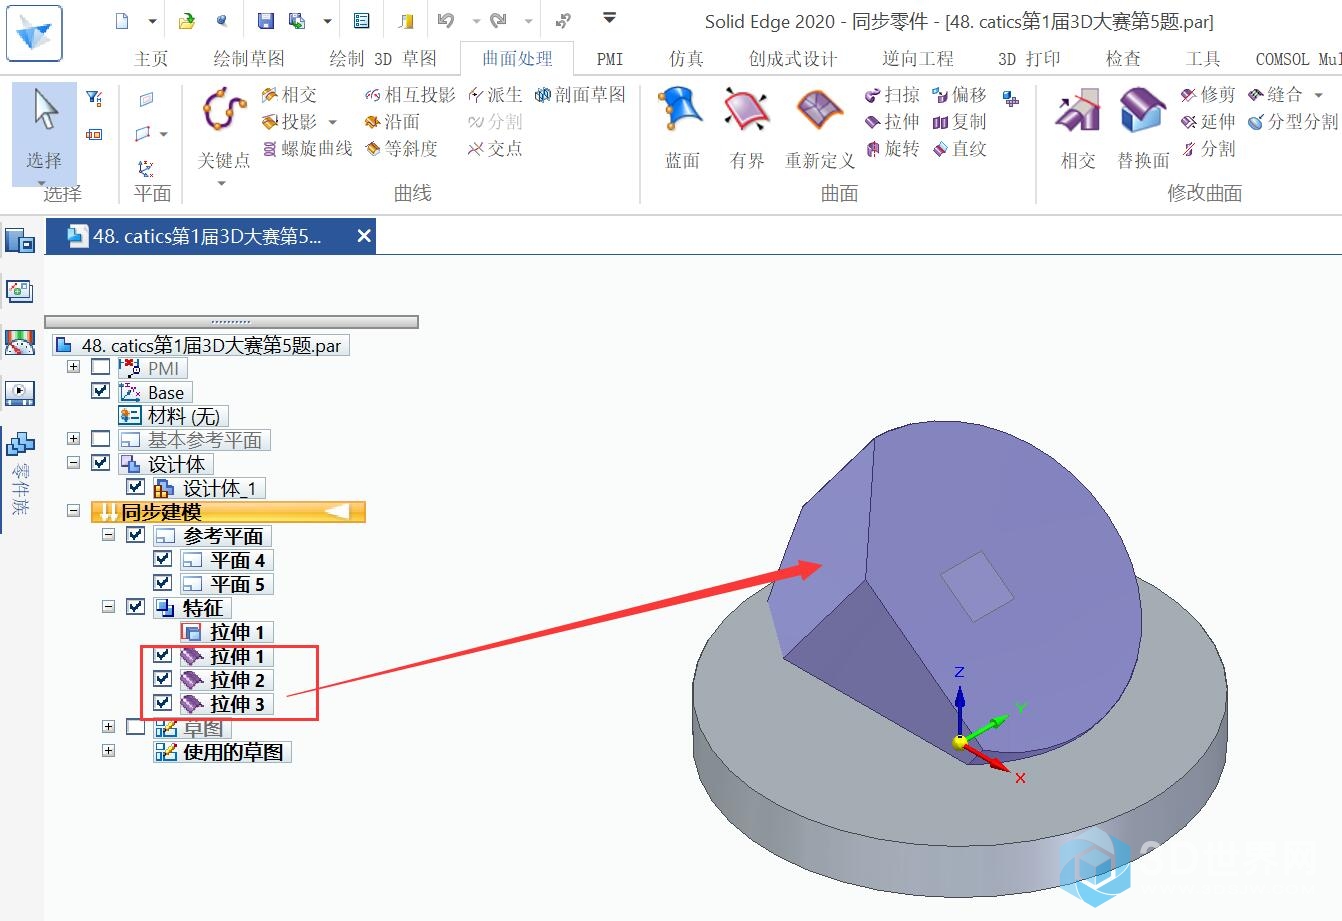Collapse the 同步建模 node
The height and width of the screenshot is (921, 1342).
73,511
